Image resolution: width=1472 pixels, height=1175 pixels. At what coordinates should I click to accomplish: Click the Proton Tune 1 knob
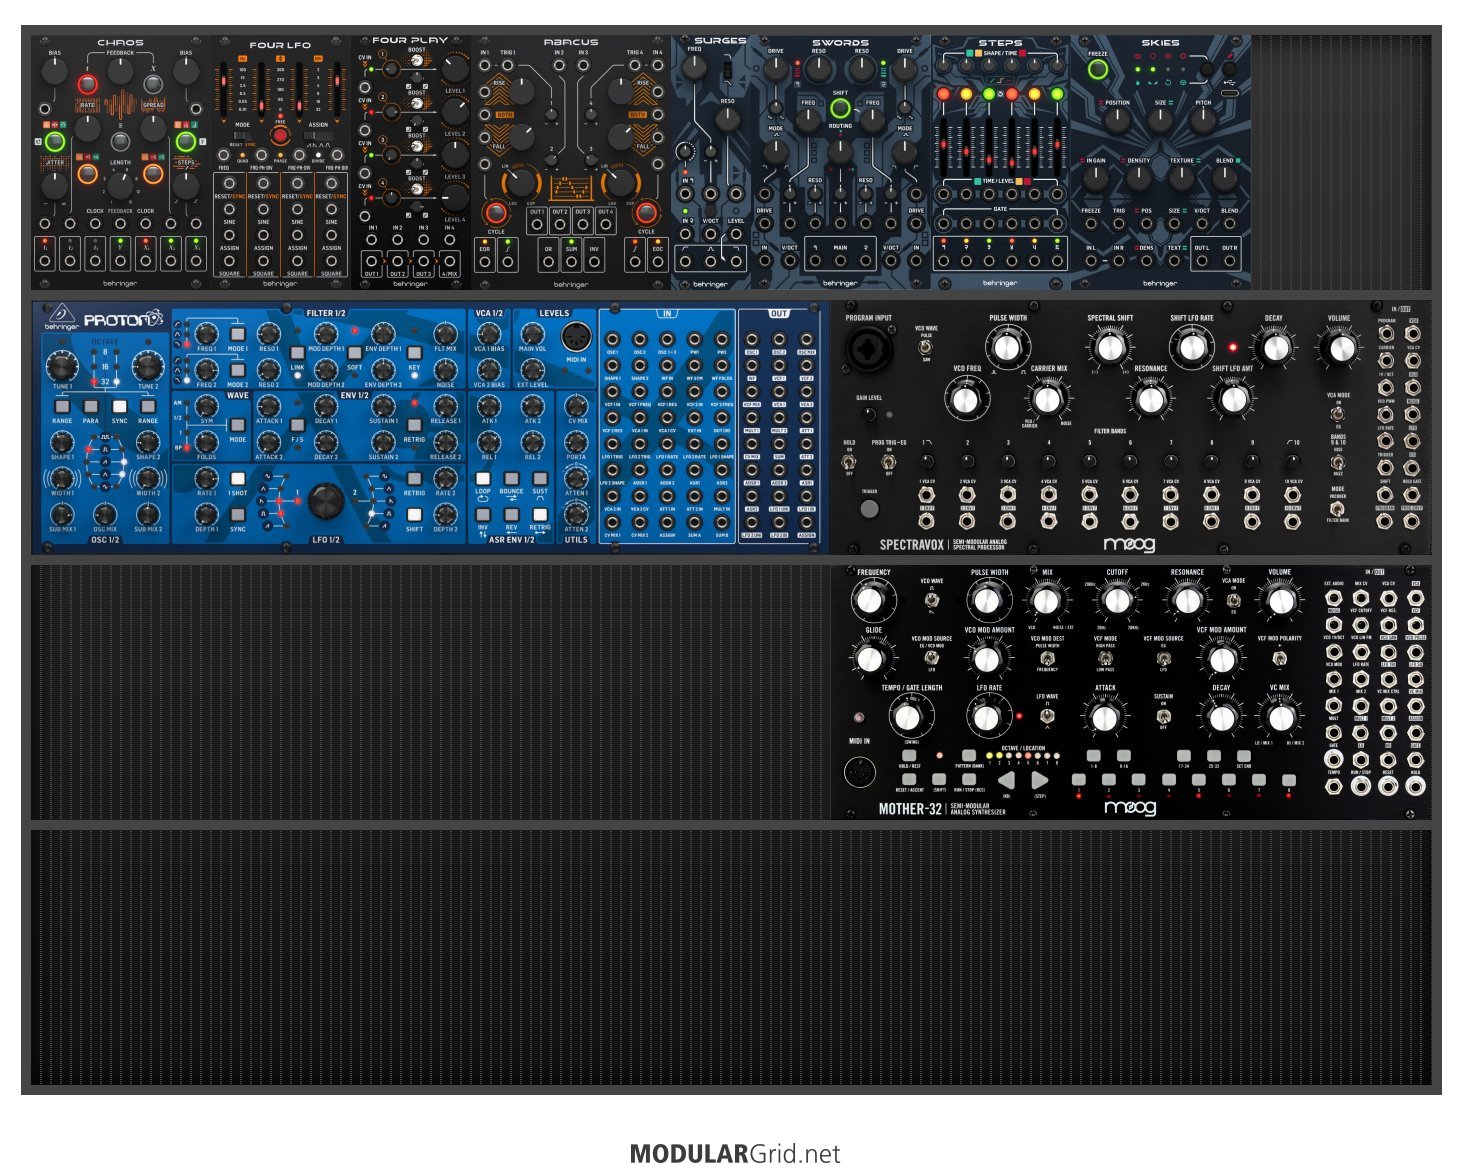point(62,366)
